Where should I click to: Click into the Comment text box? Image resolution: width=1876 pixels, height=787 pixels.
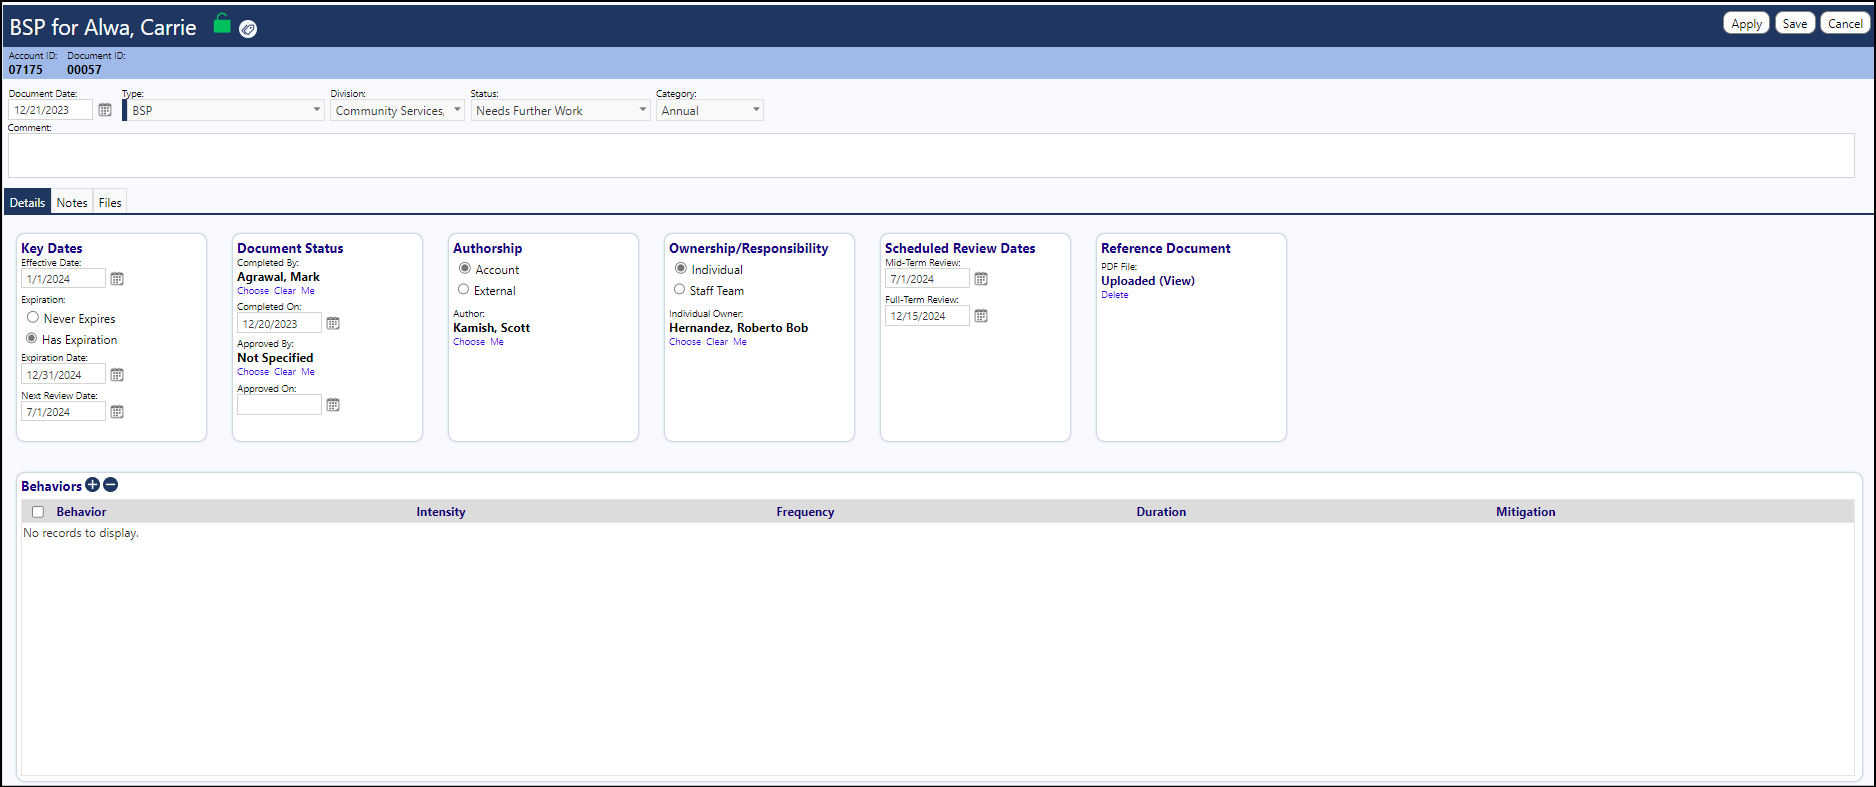[x=931, y=156]
